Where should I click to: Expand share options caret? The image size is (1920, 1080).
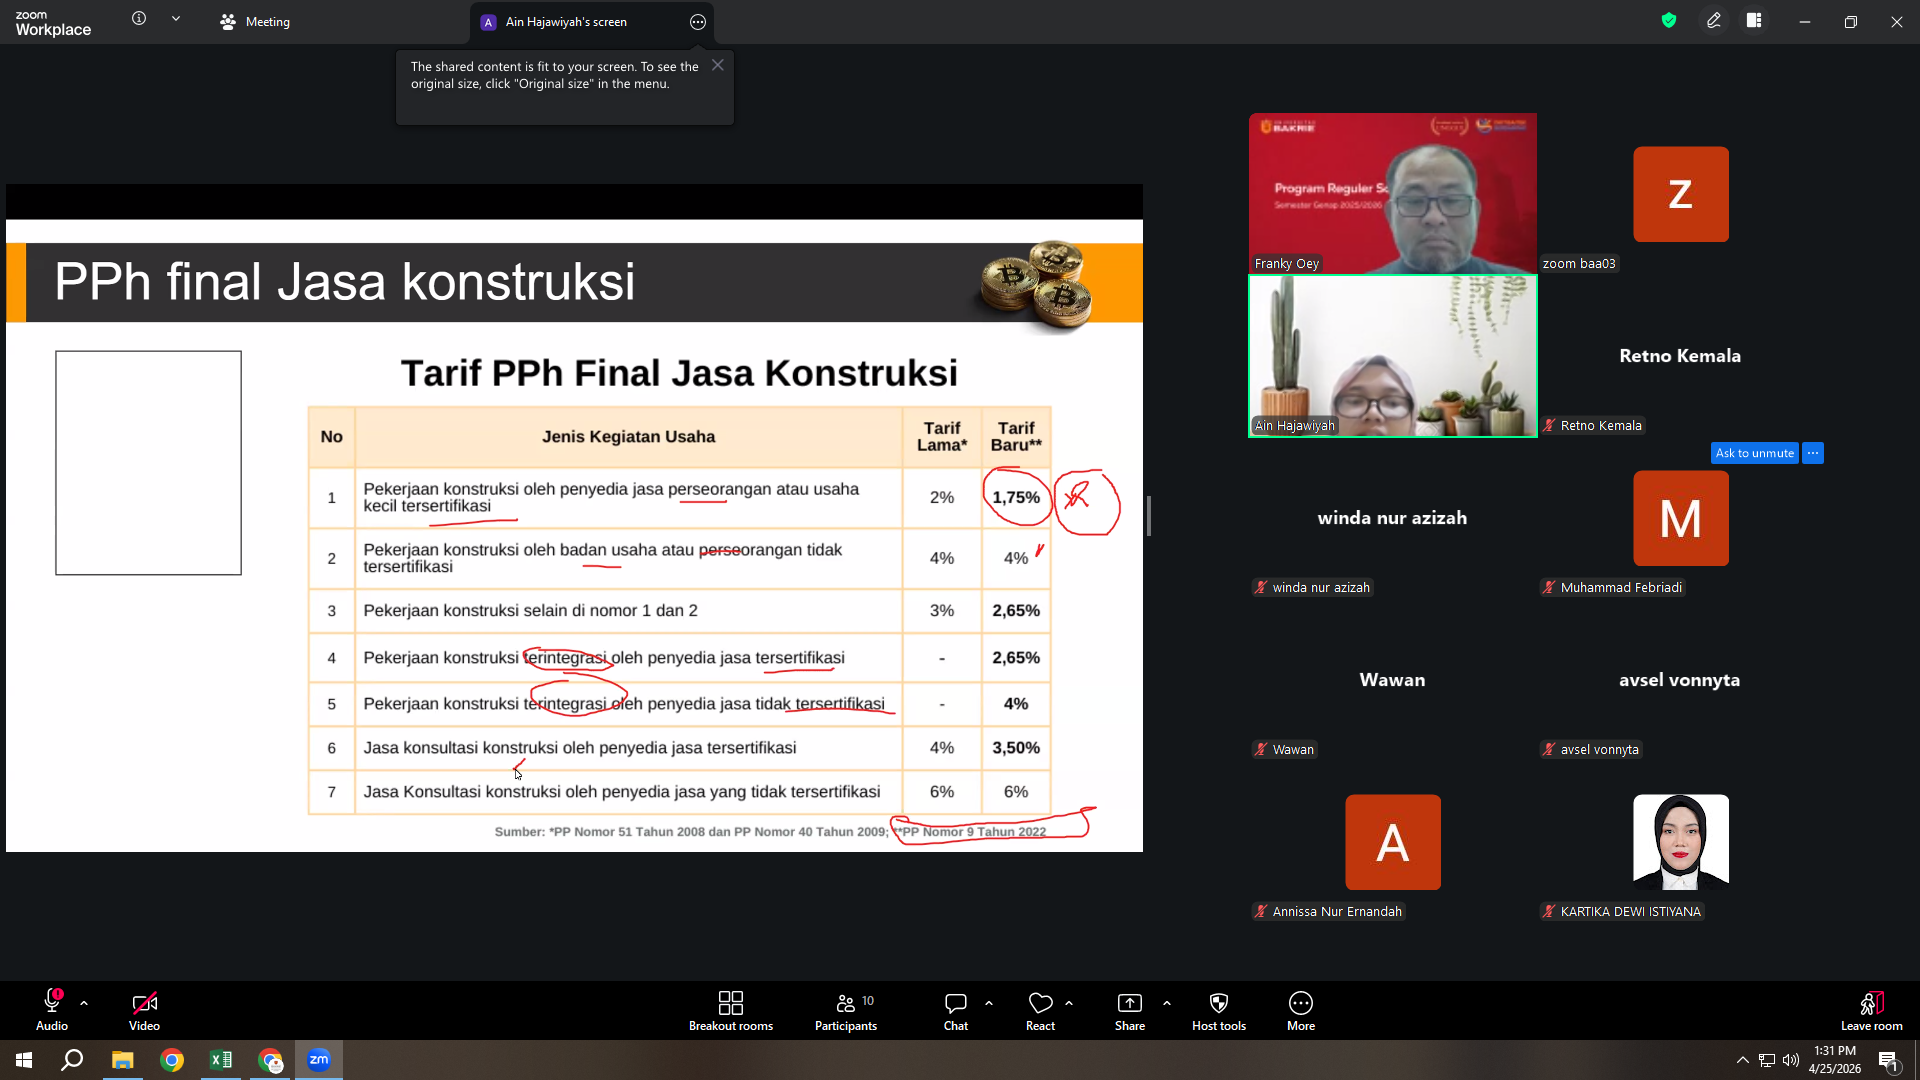(1167, 1003)
